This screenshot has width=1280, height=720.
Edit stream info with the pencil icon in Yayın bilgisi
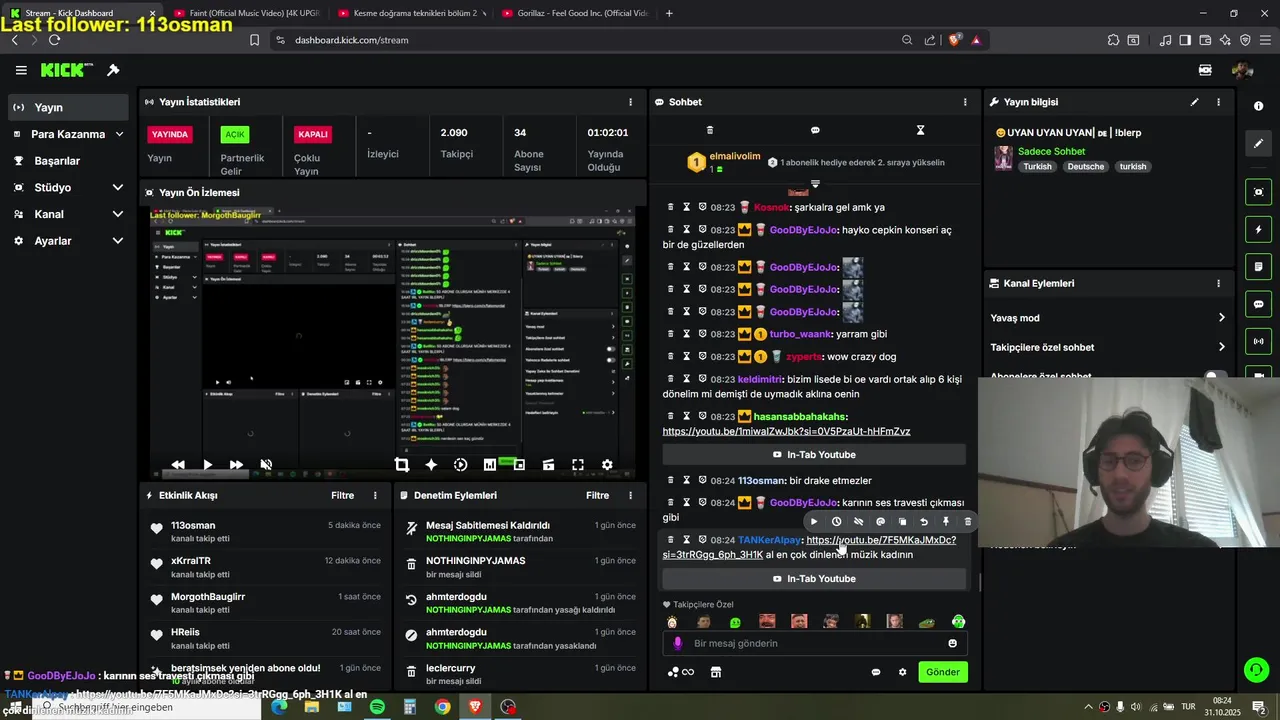(x=1194, y=102)
